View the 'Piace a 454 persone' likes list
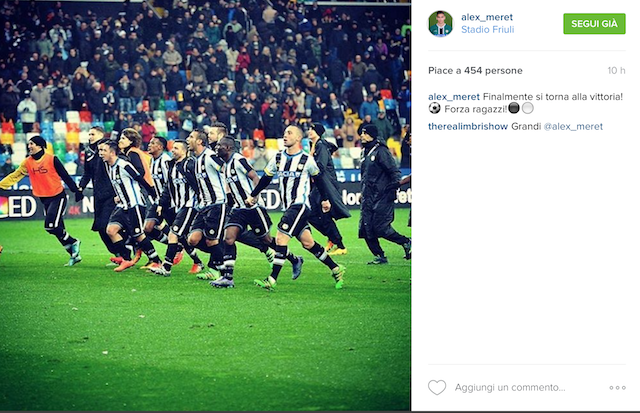This screenshot has width=640, height=413. point(475,71)
